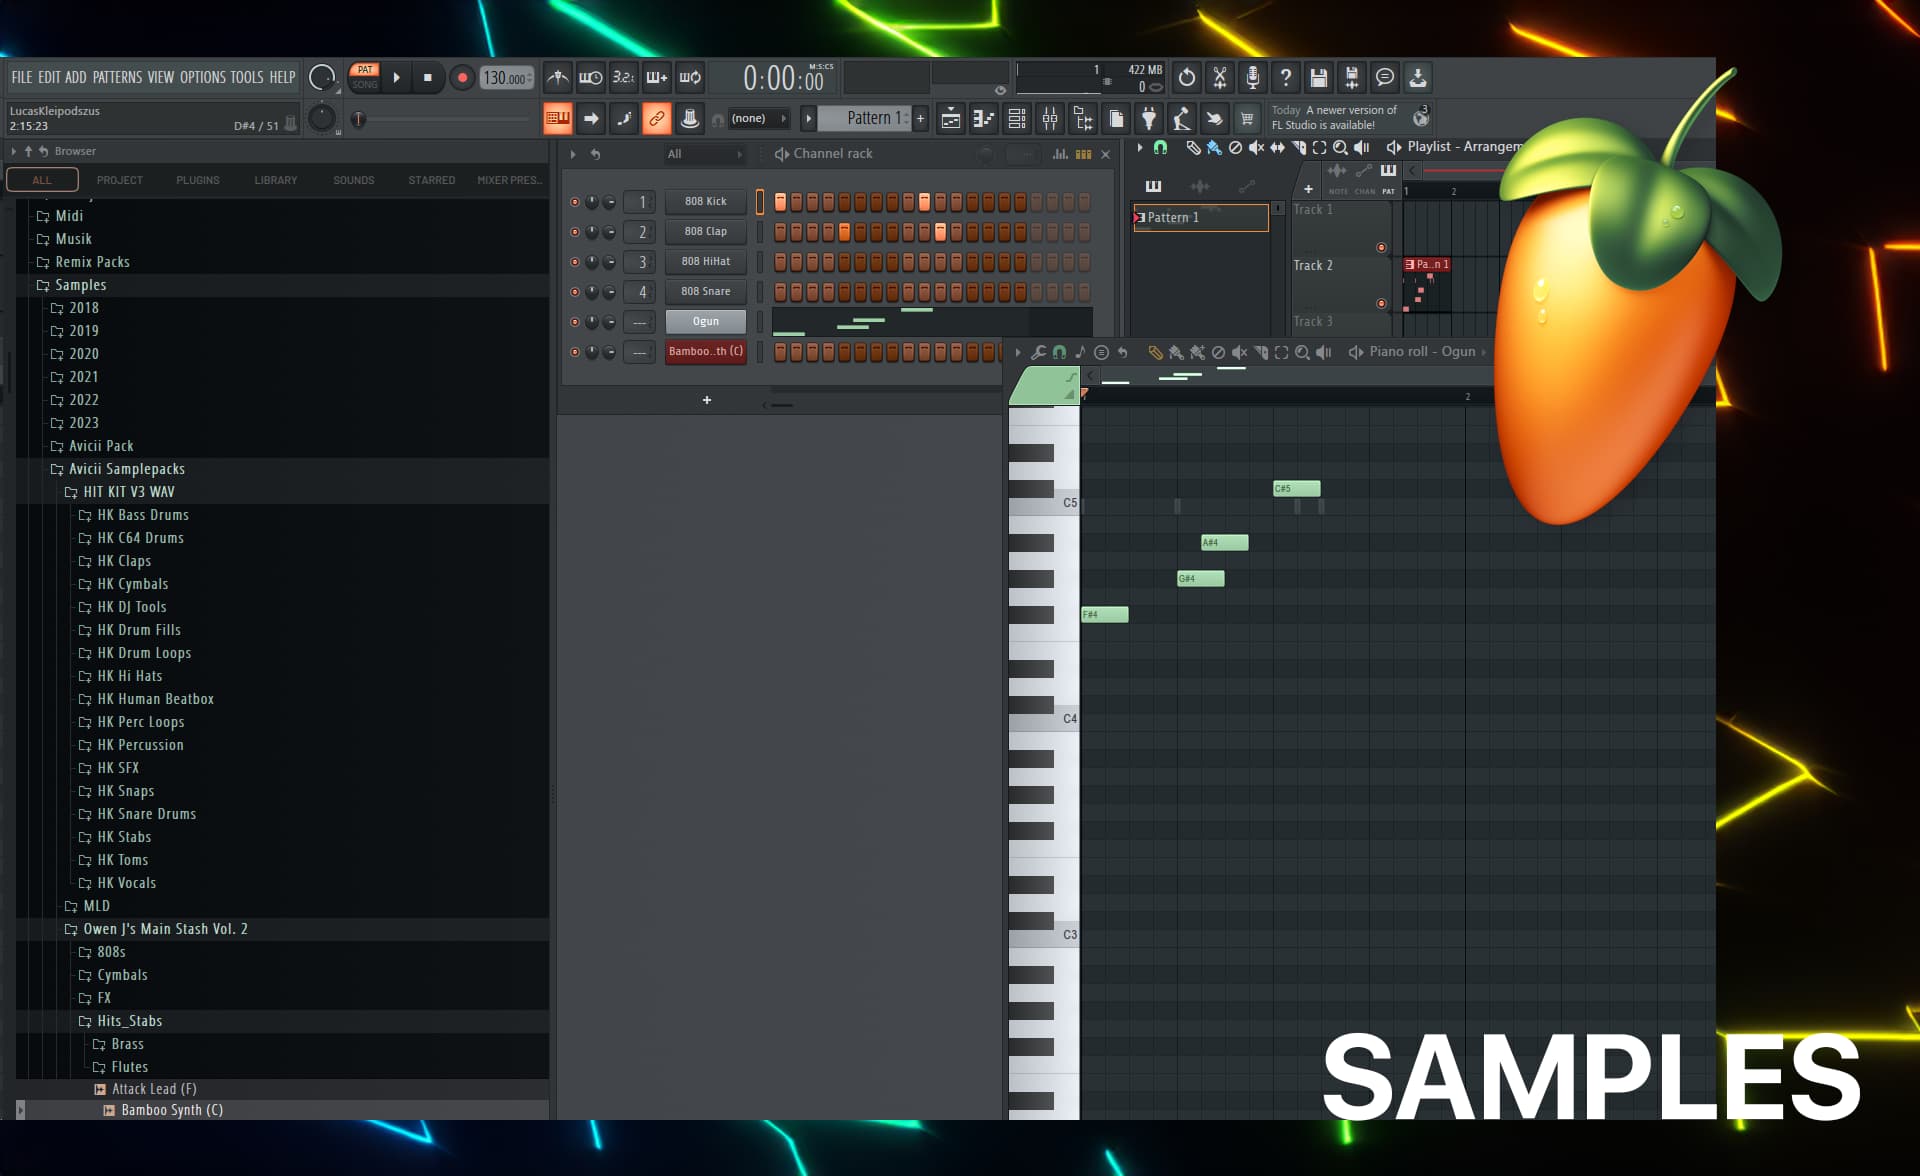Click the metronome icon in the transport bar
Image resolution: width=1920 pixels, height=1176 pixels.
(557, 78)
